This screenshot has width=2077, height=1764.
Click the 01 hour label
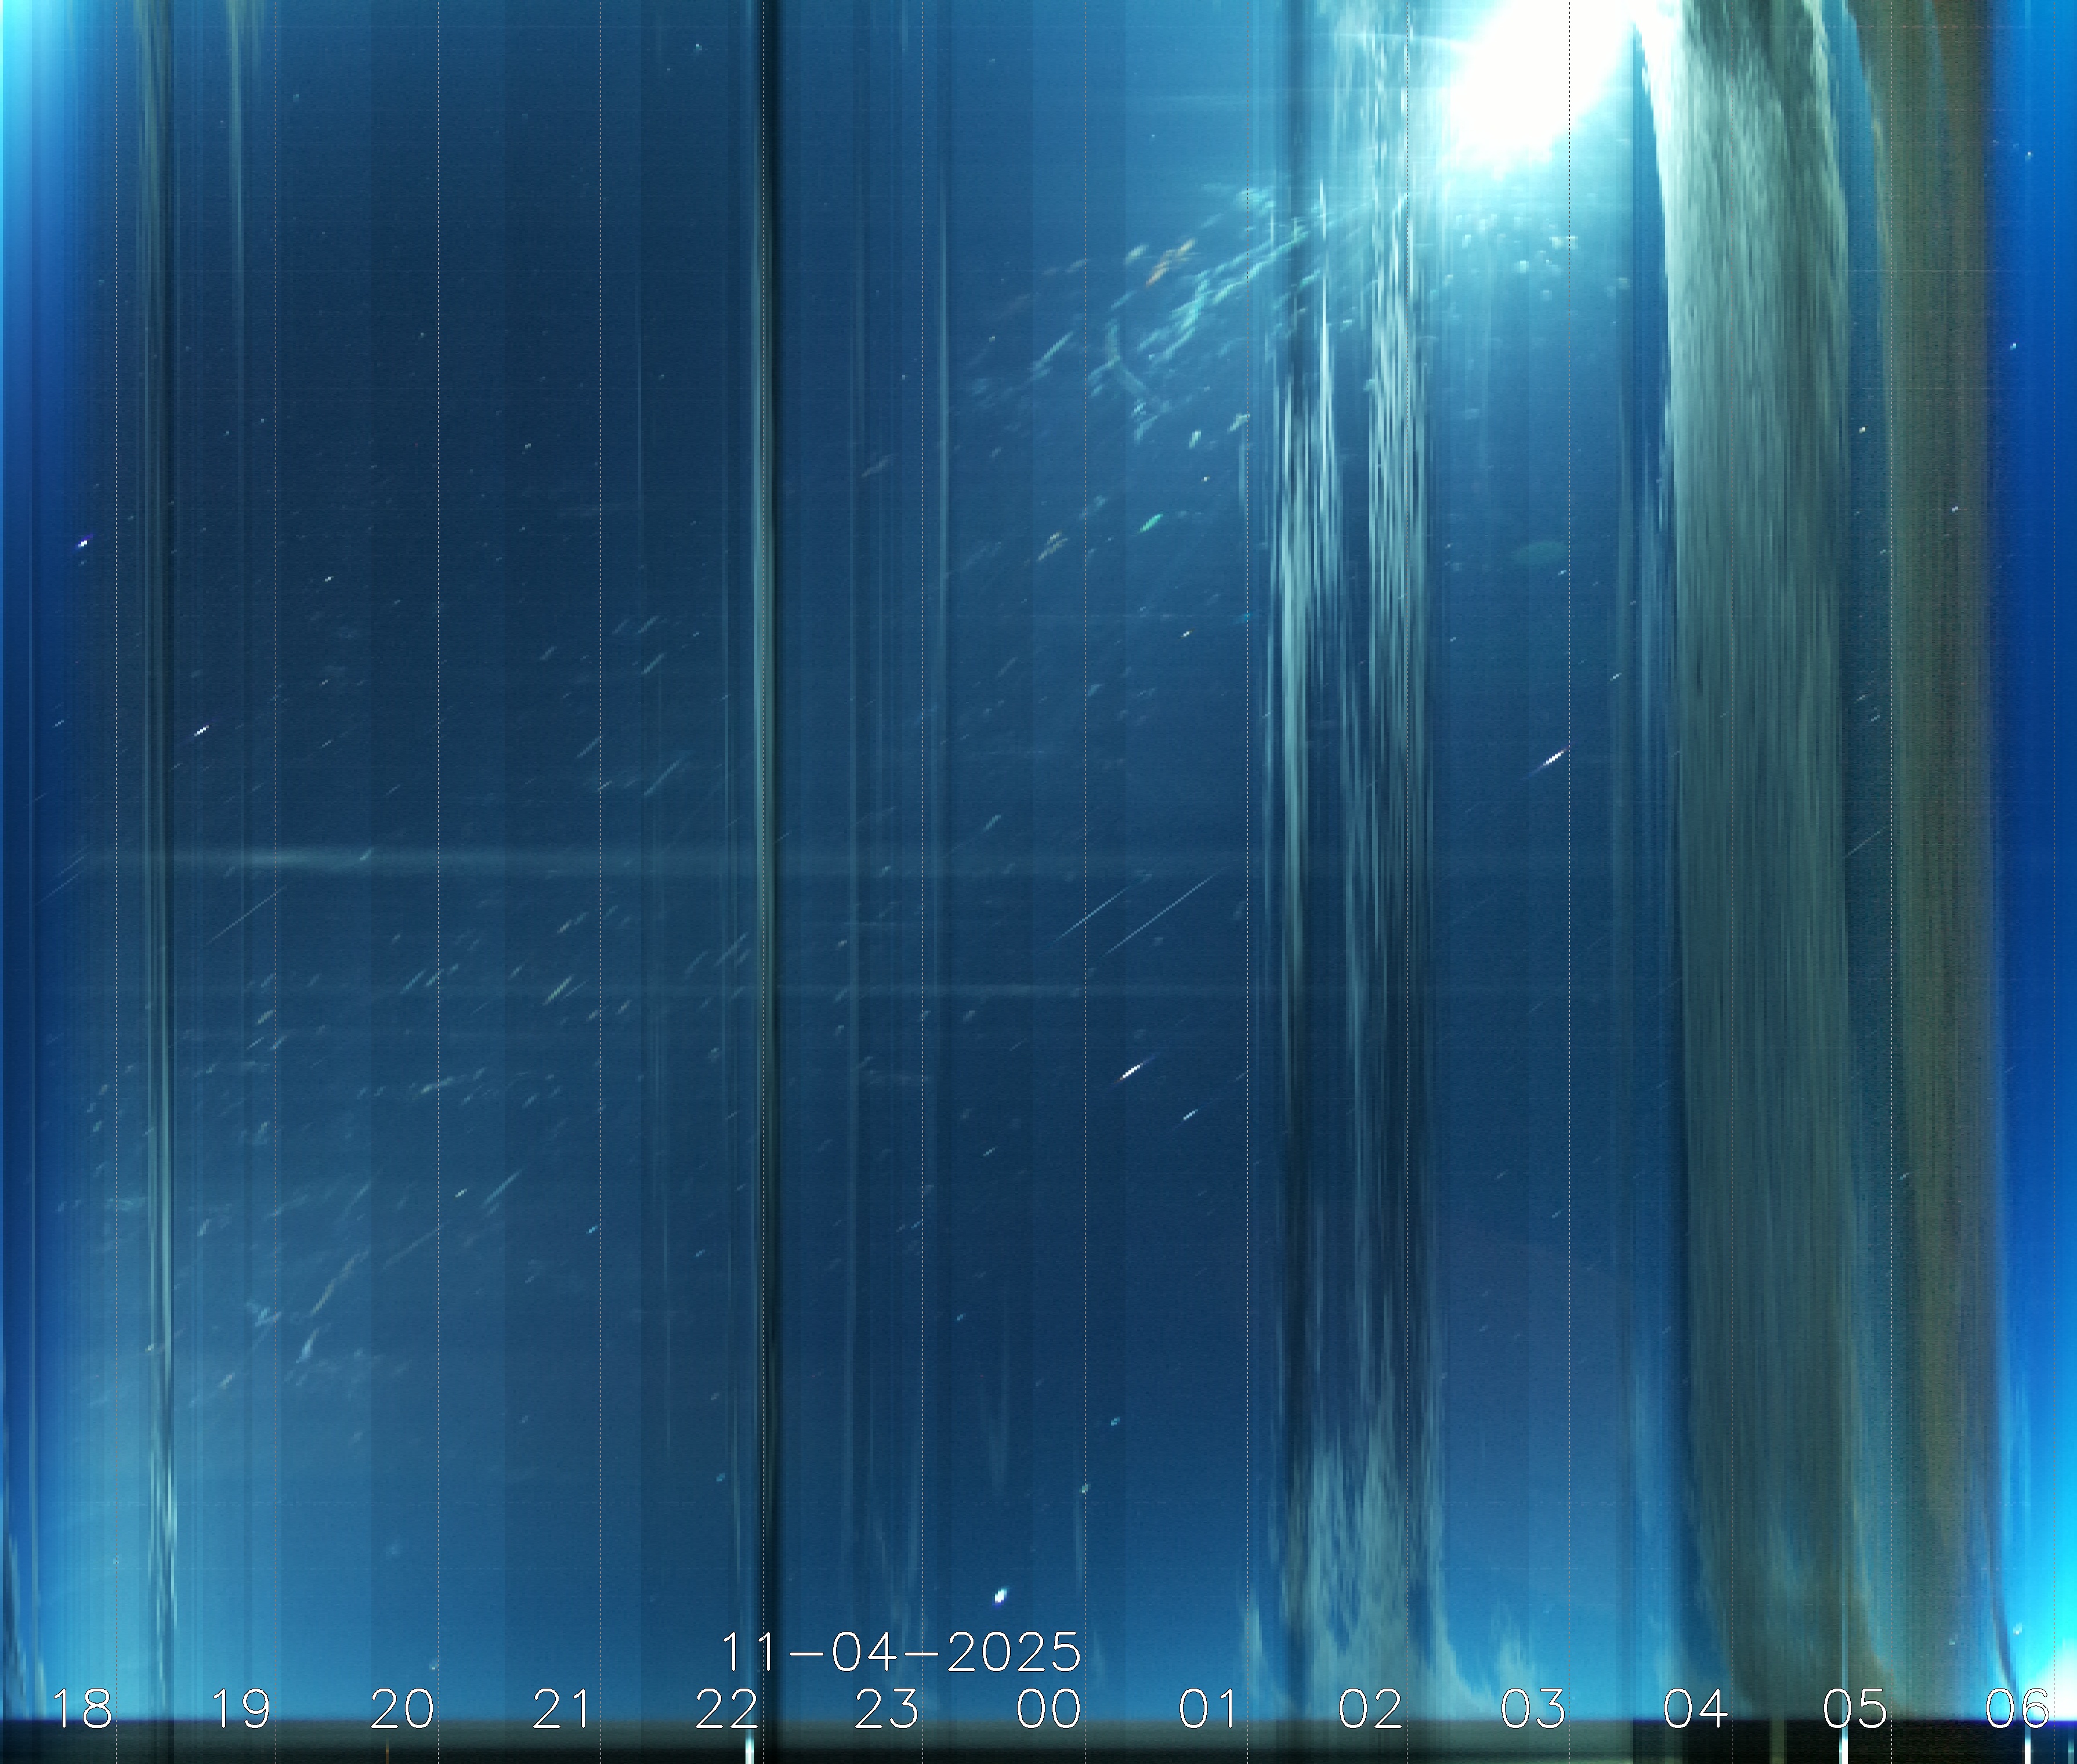[x=1209, y=1709]
